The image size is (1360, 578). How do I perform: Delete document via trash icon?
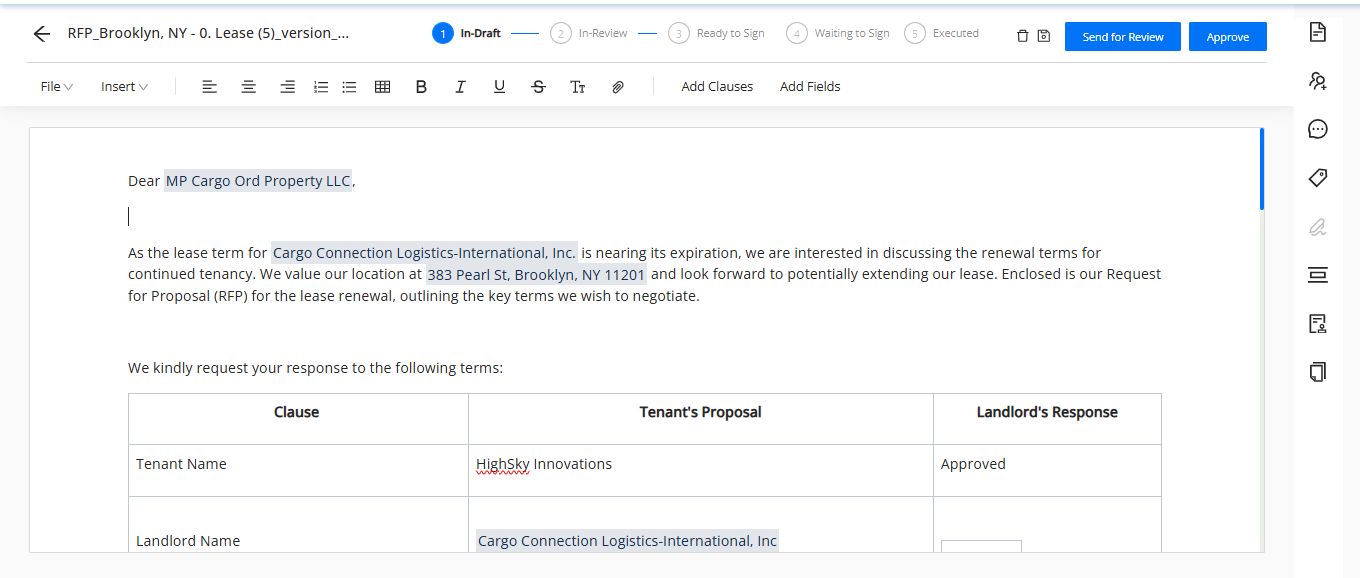tap(1022, 36)
